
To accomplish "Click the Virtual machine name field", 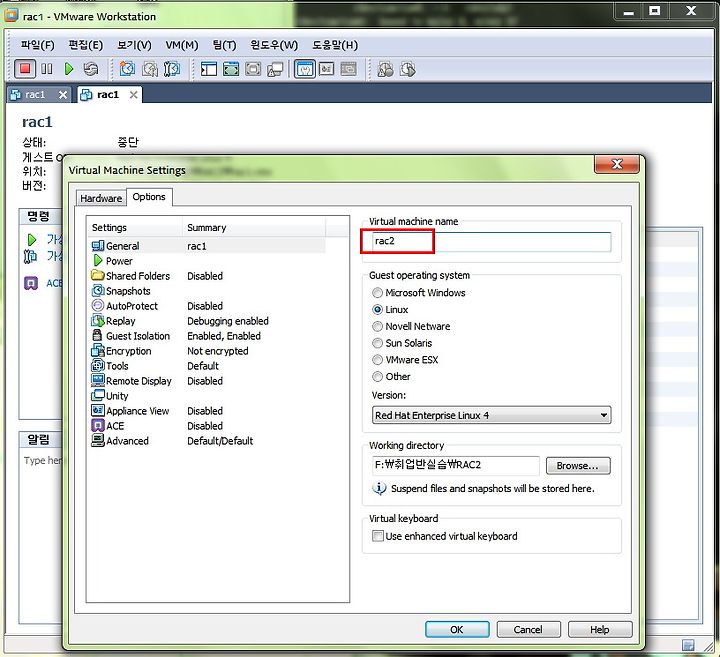I will 491,241.
